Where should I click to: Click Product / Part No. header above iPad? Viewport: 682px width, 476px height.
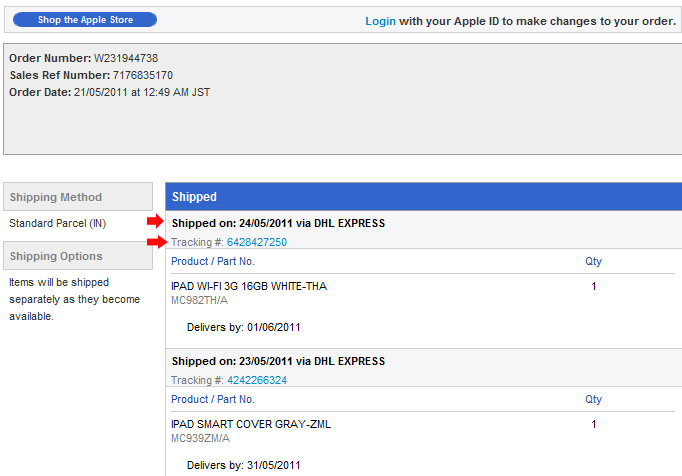point(213,261)
